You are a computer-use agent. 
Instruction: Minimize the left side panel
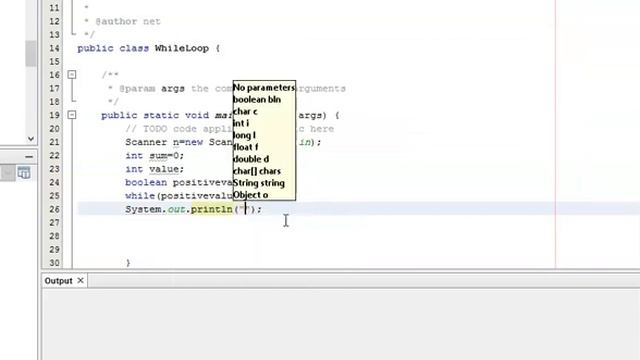pos(29,156)
